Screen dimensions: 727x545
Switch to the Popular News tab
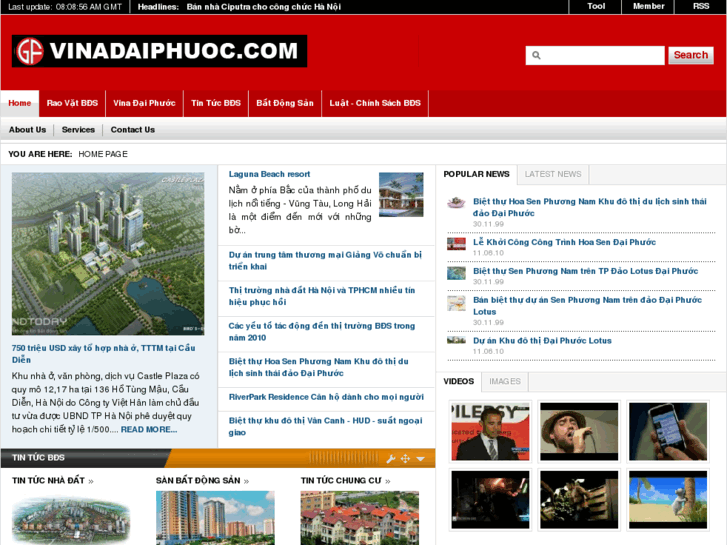(x=476, y=174)
